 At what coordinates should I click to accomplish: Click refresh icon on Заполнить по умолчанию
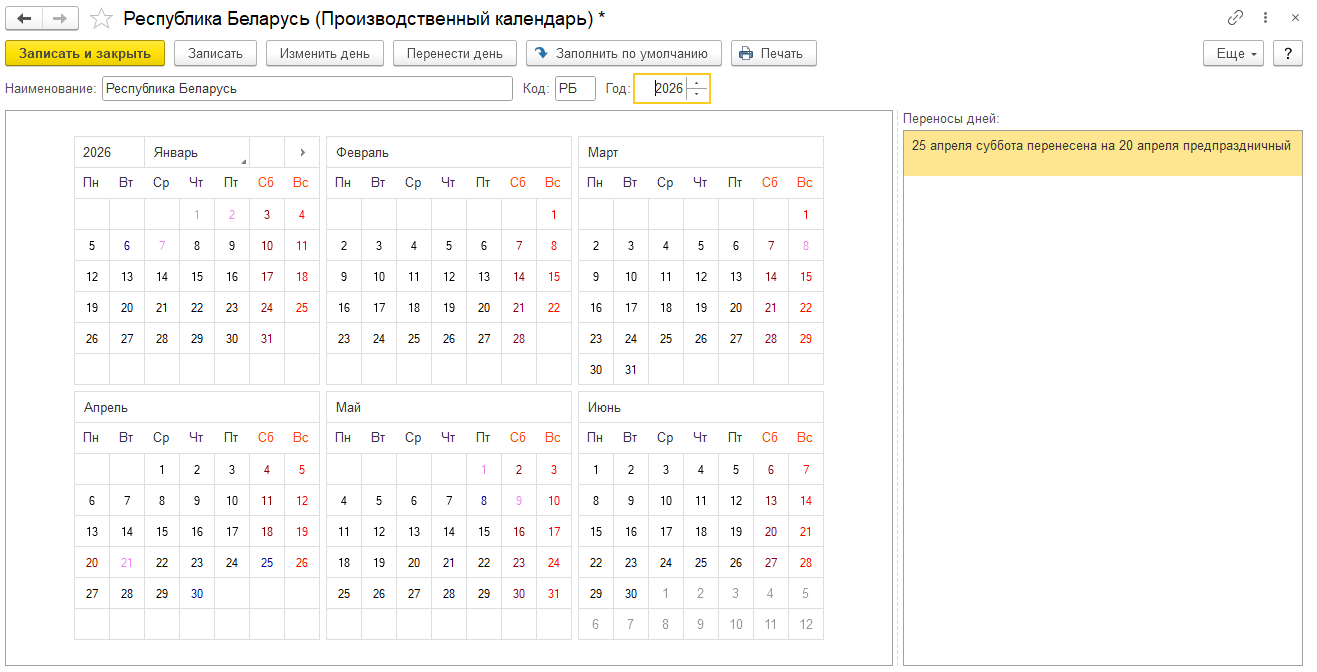click(x=541, y=53)
